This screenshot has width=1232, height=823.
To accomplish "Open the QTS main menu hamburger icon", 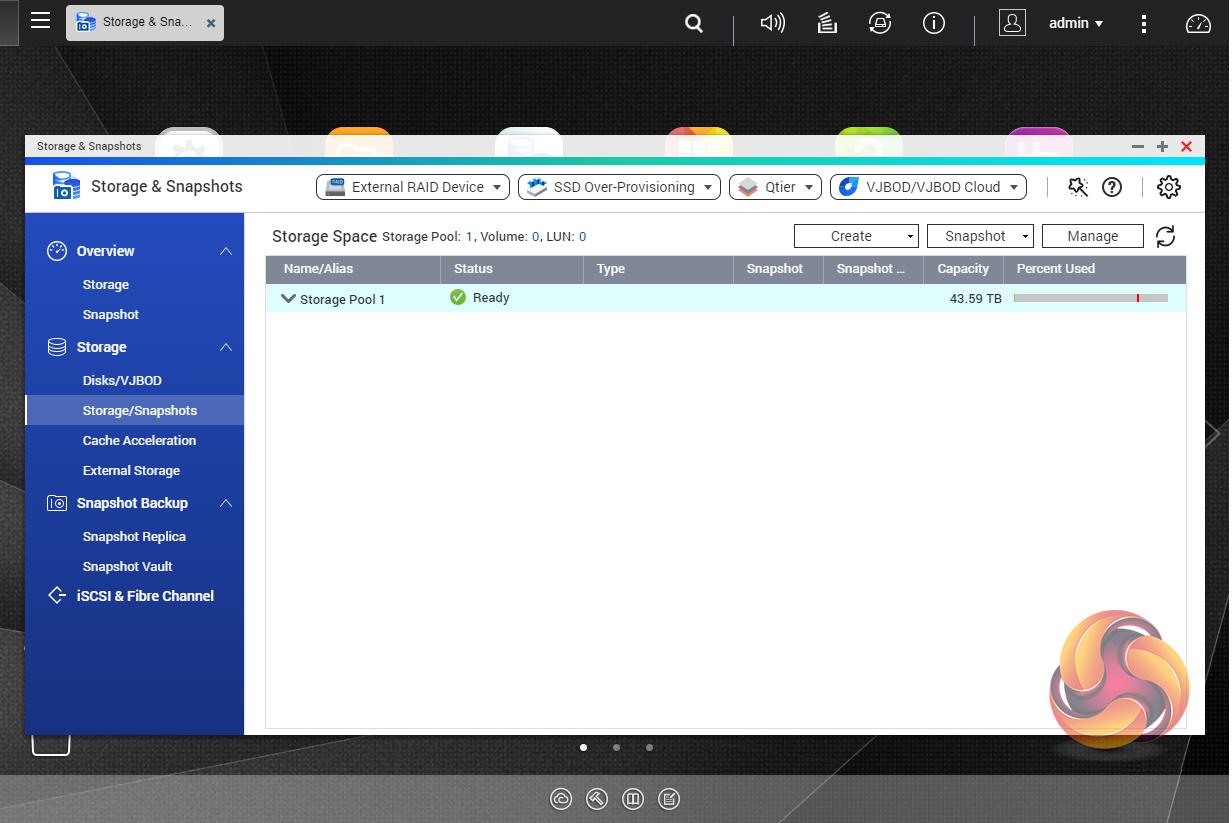I will [40, 21].
